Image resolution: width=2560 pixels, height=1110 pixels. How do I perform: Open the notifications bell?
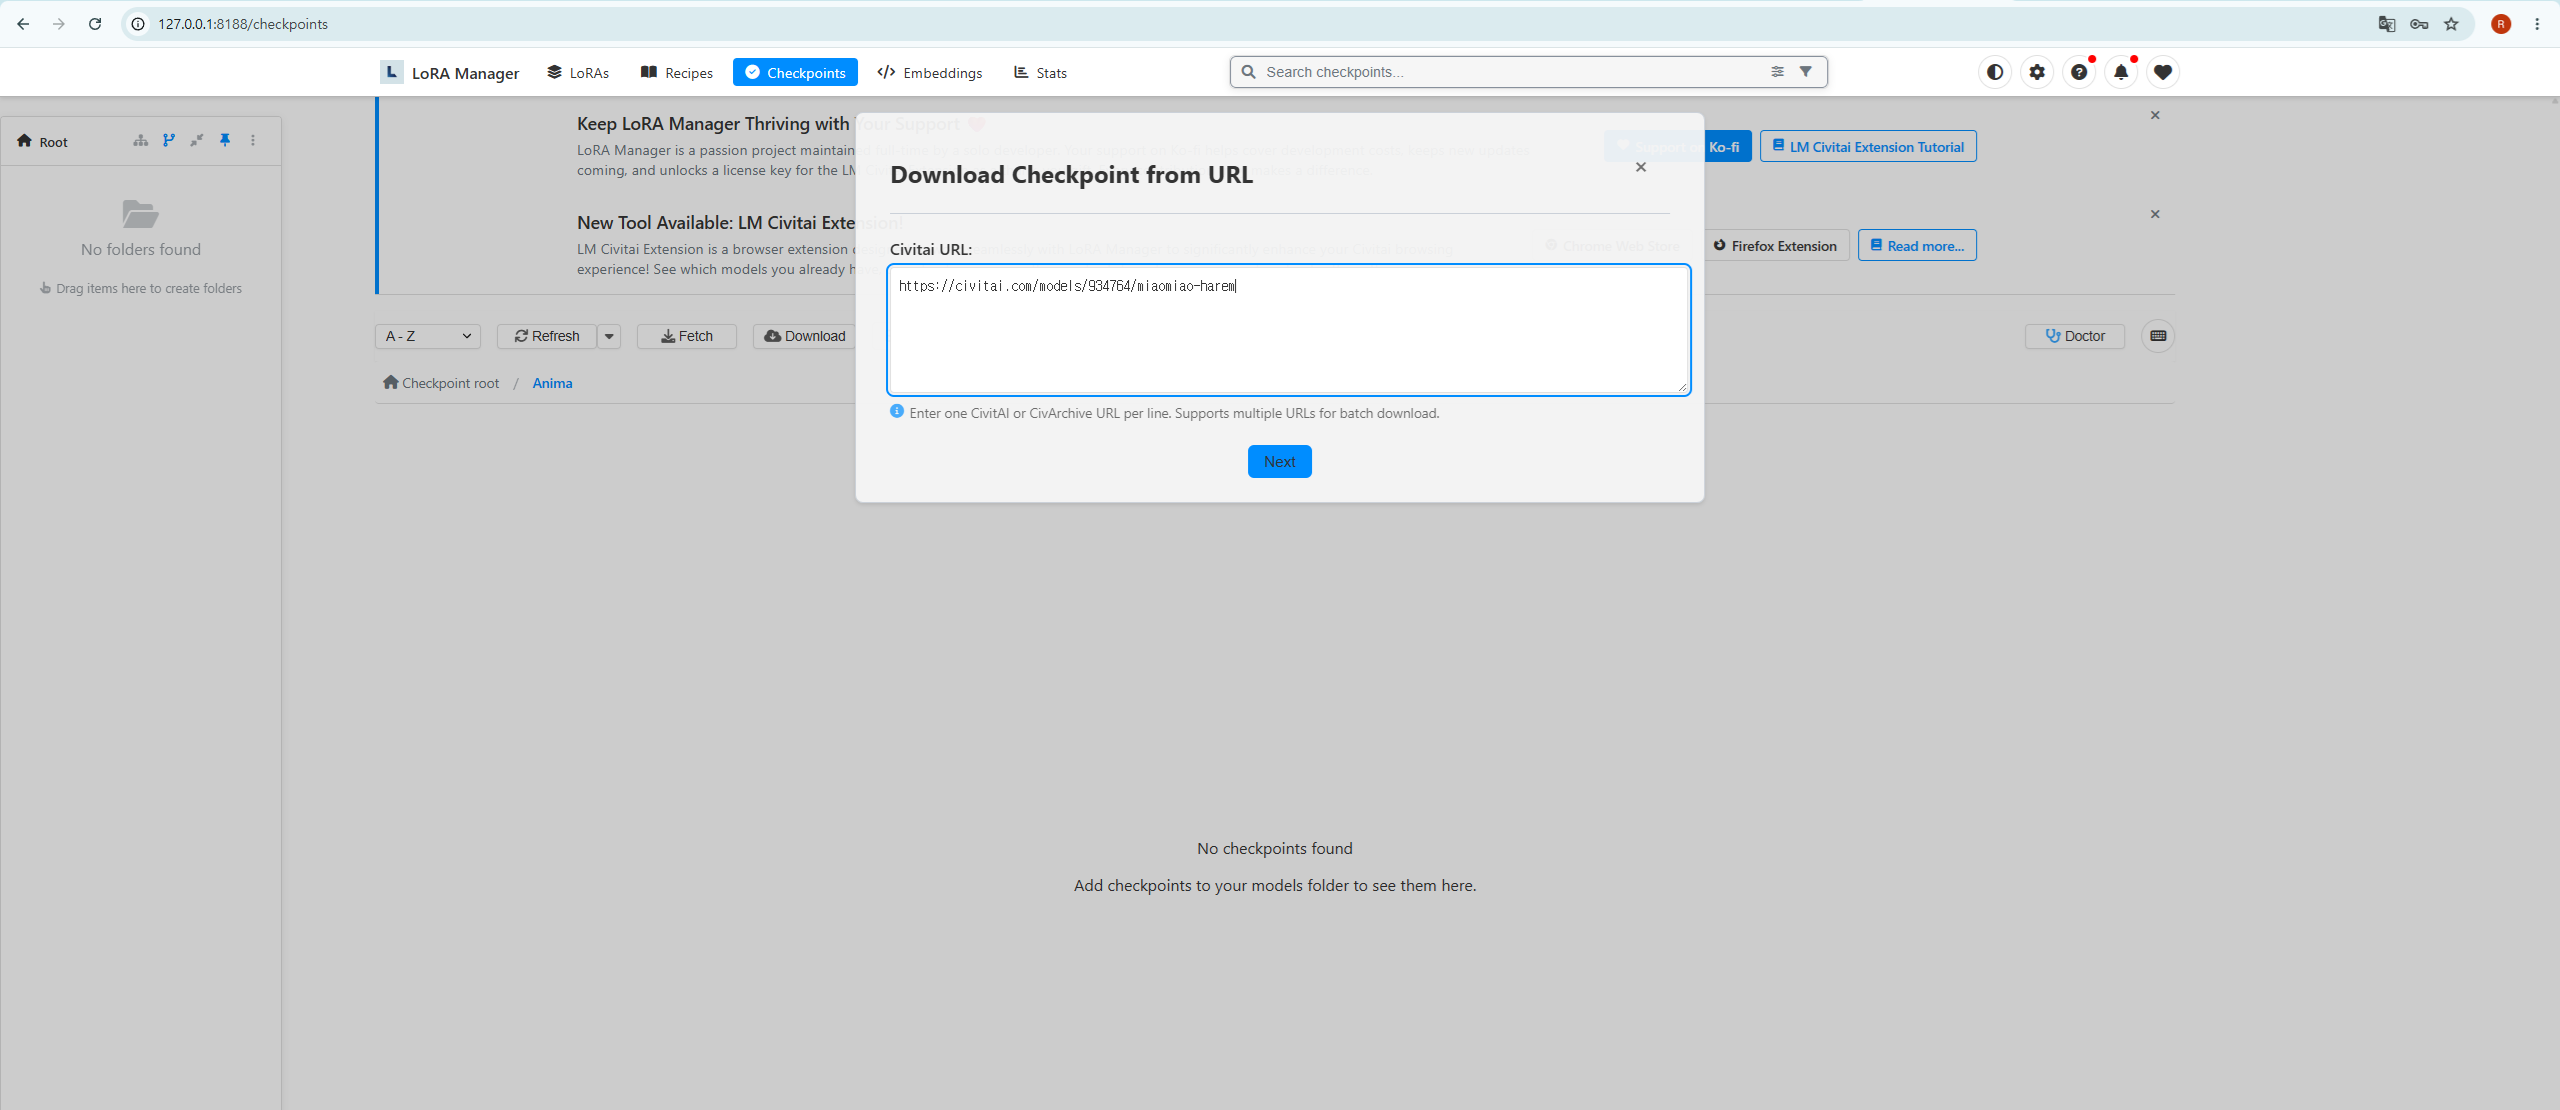(x=2121, y=72)
